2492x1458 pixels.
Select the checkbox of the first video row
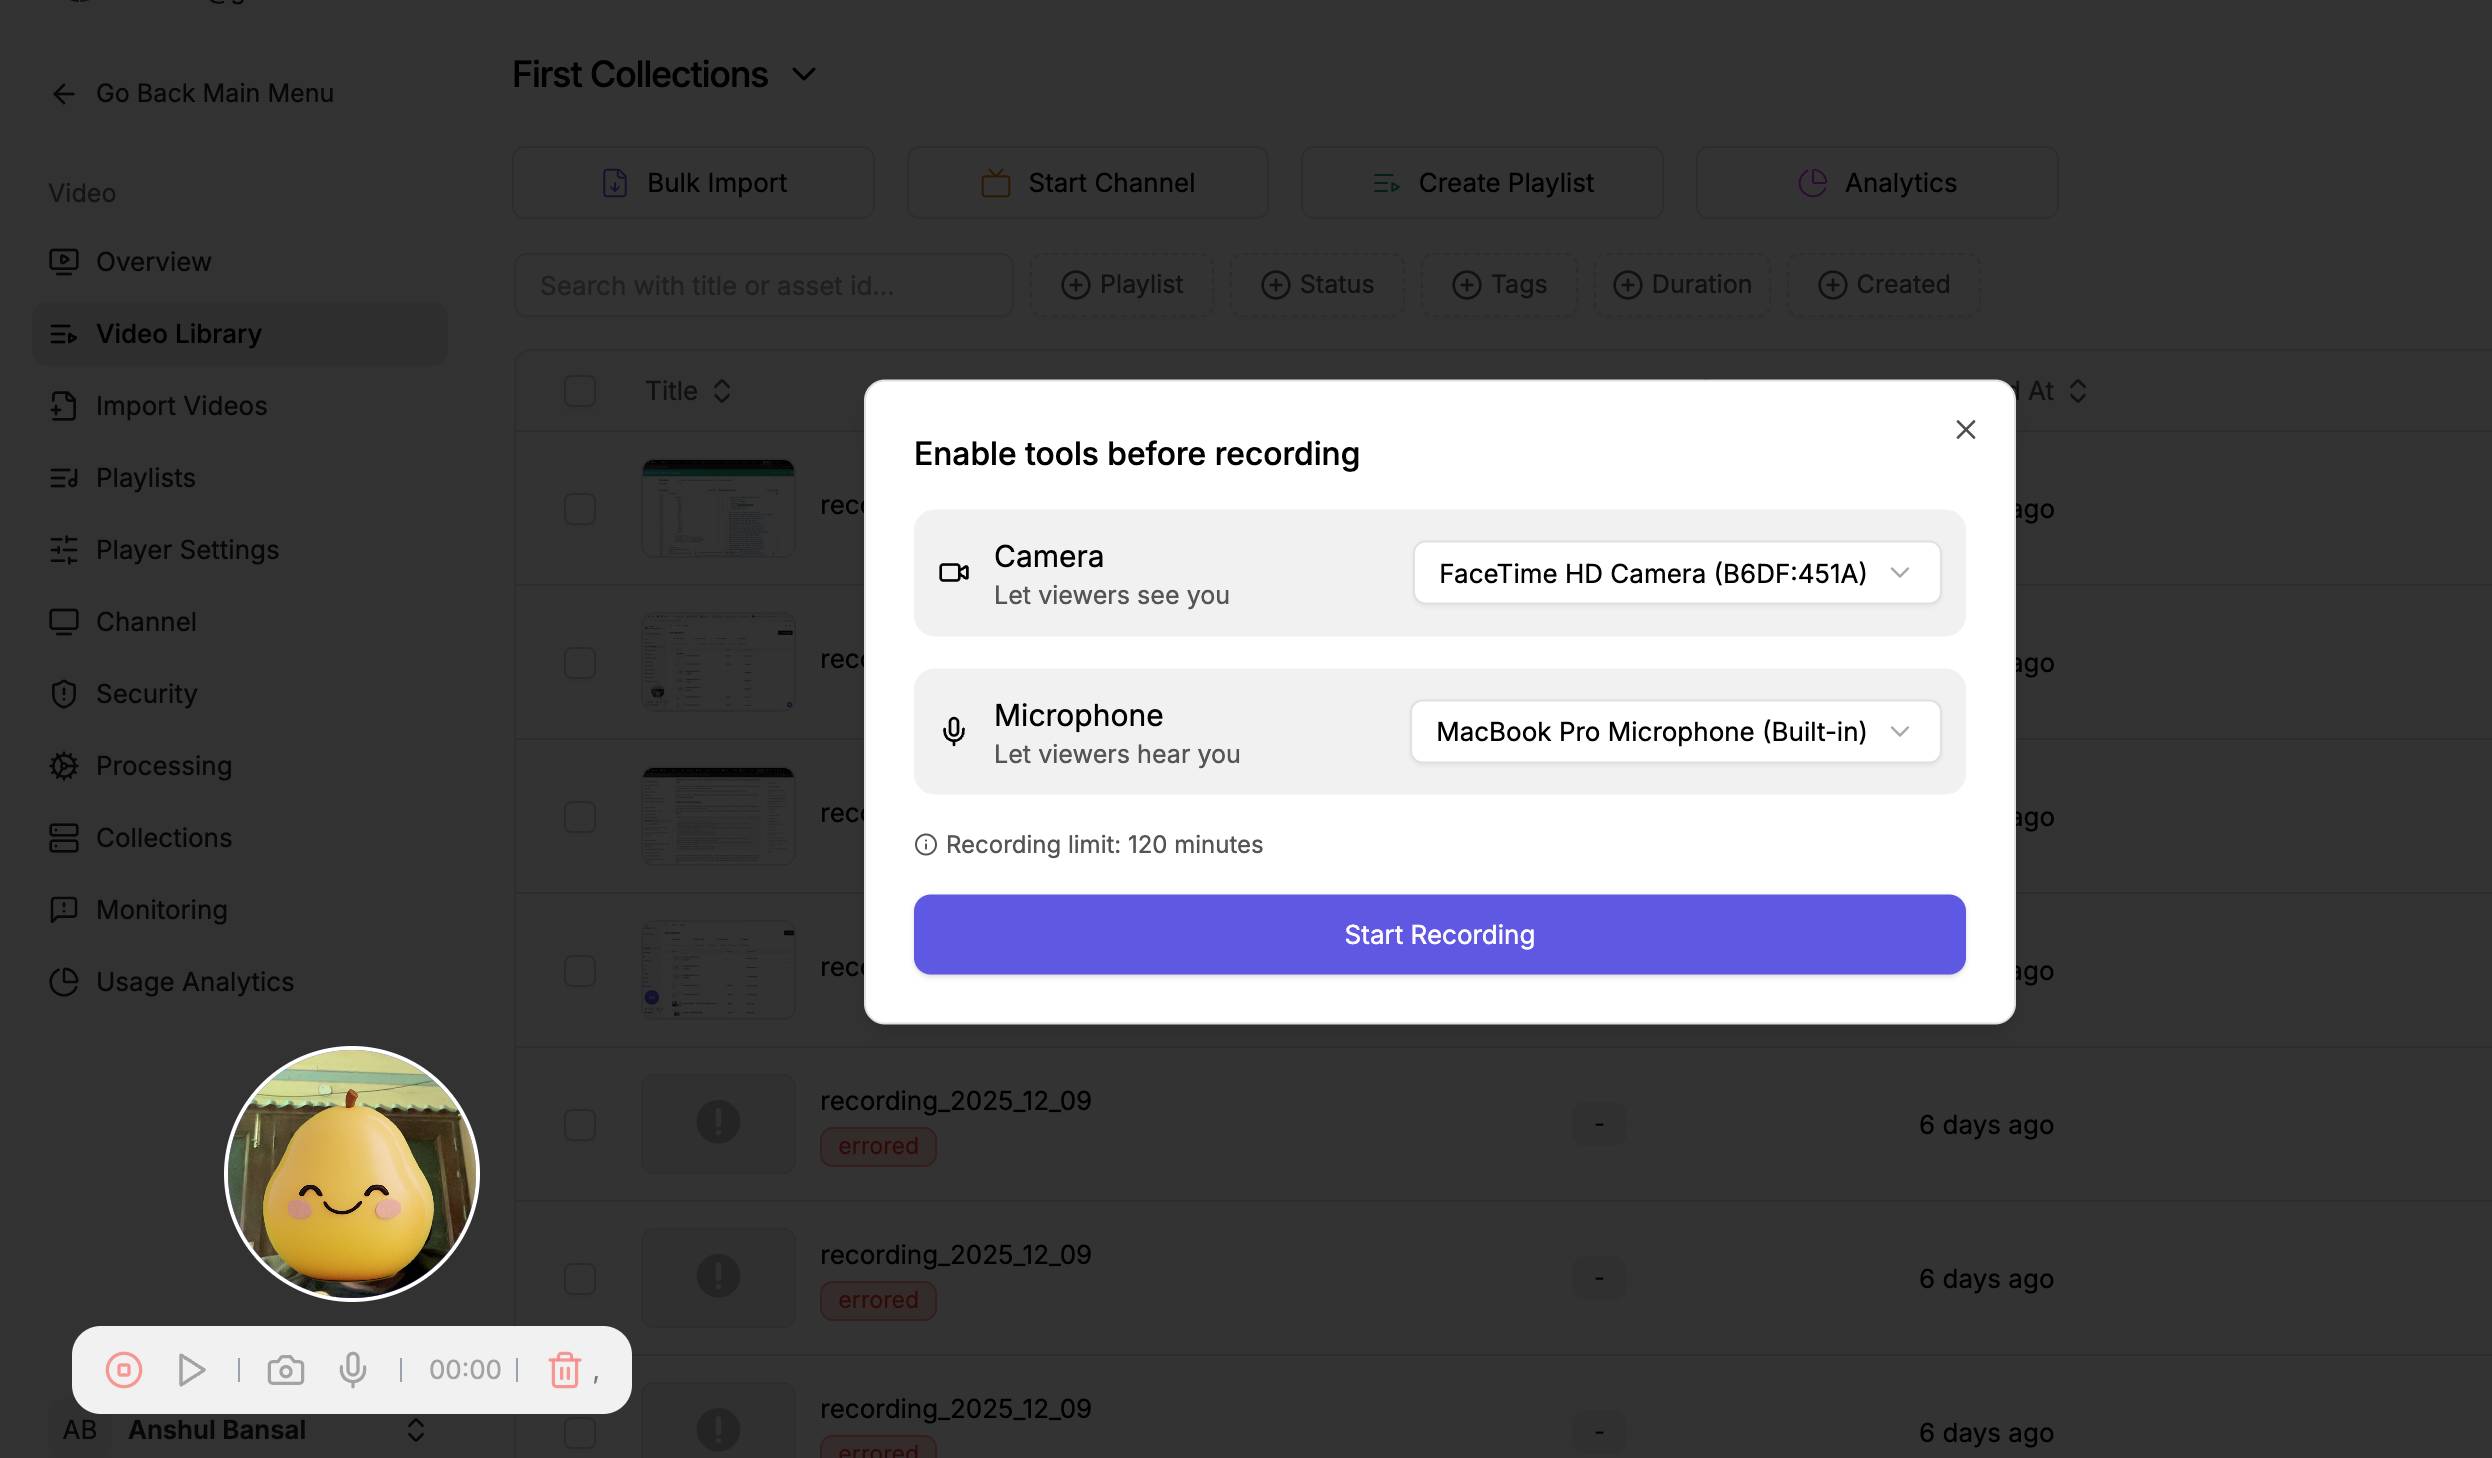pos(580,509)
